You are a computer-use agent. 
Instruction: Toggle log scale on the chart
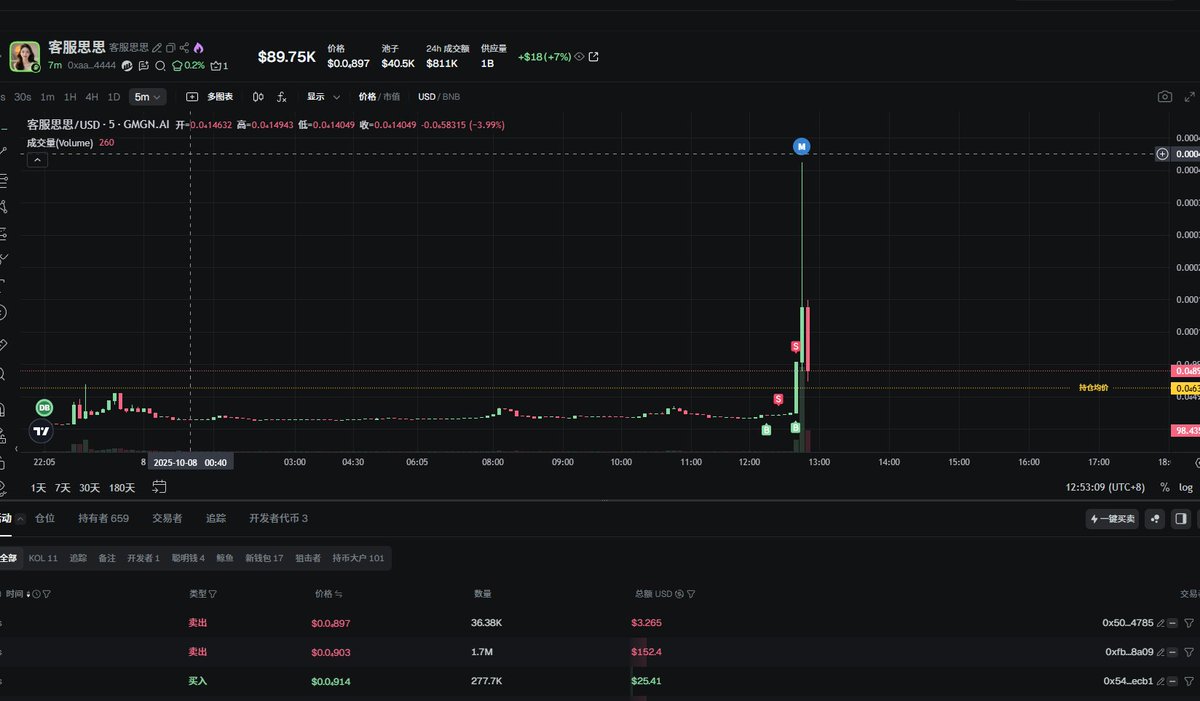pyautogui.click(x=1186, y=487)
